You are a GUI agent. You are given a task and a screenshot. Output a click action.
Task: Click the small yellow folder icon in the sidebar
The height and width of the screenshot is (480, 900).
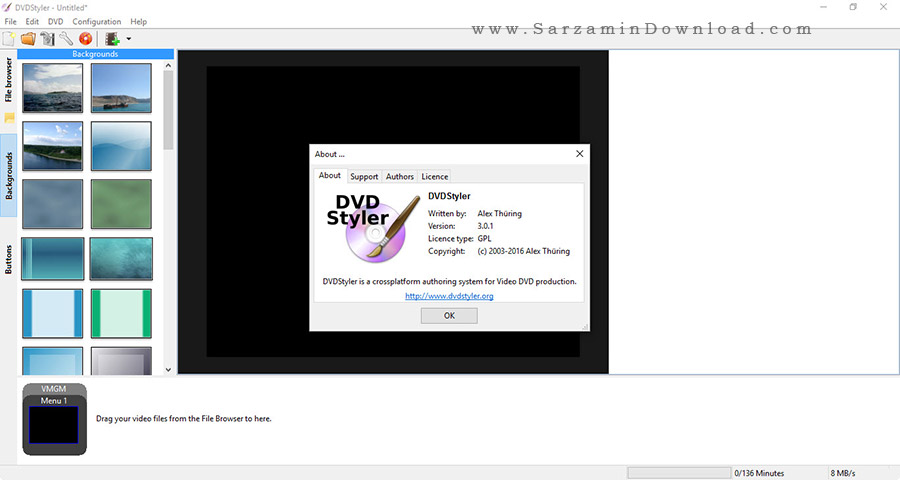click(9, 118)
